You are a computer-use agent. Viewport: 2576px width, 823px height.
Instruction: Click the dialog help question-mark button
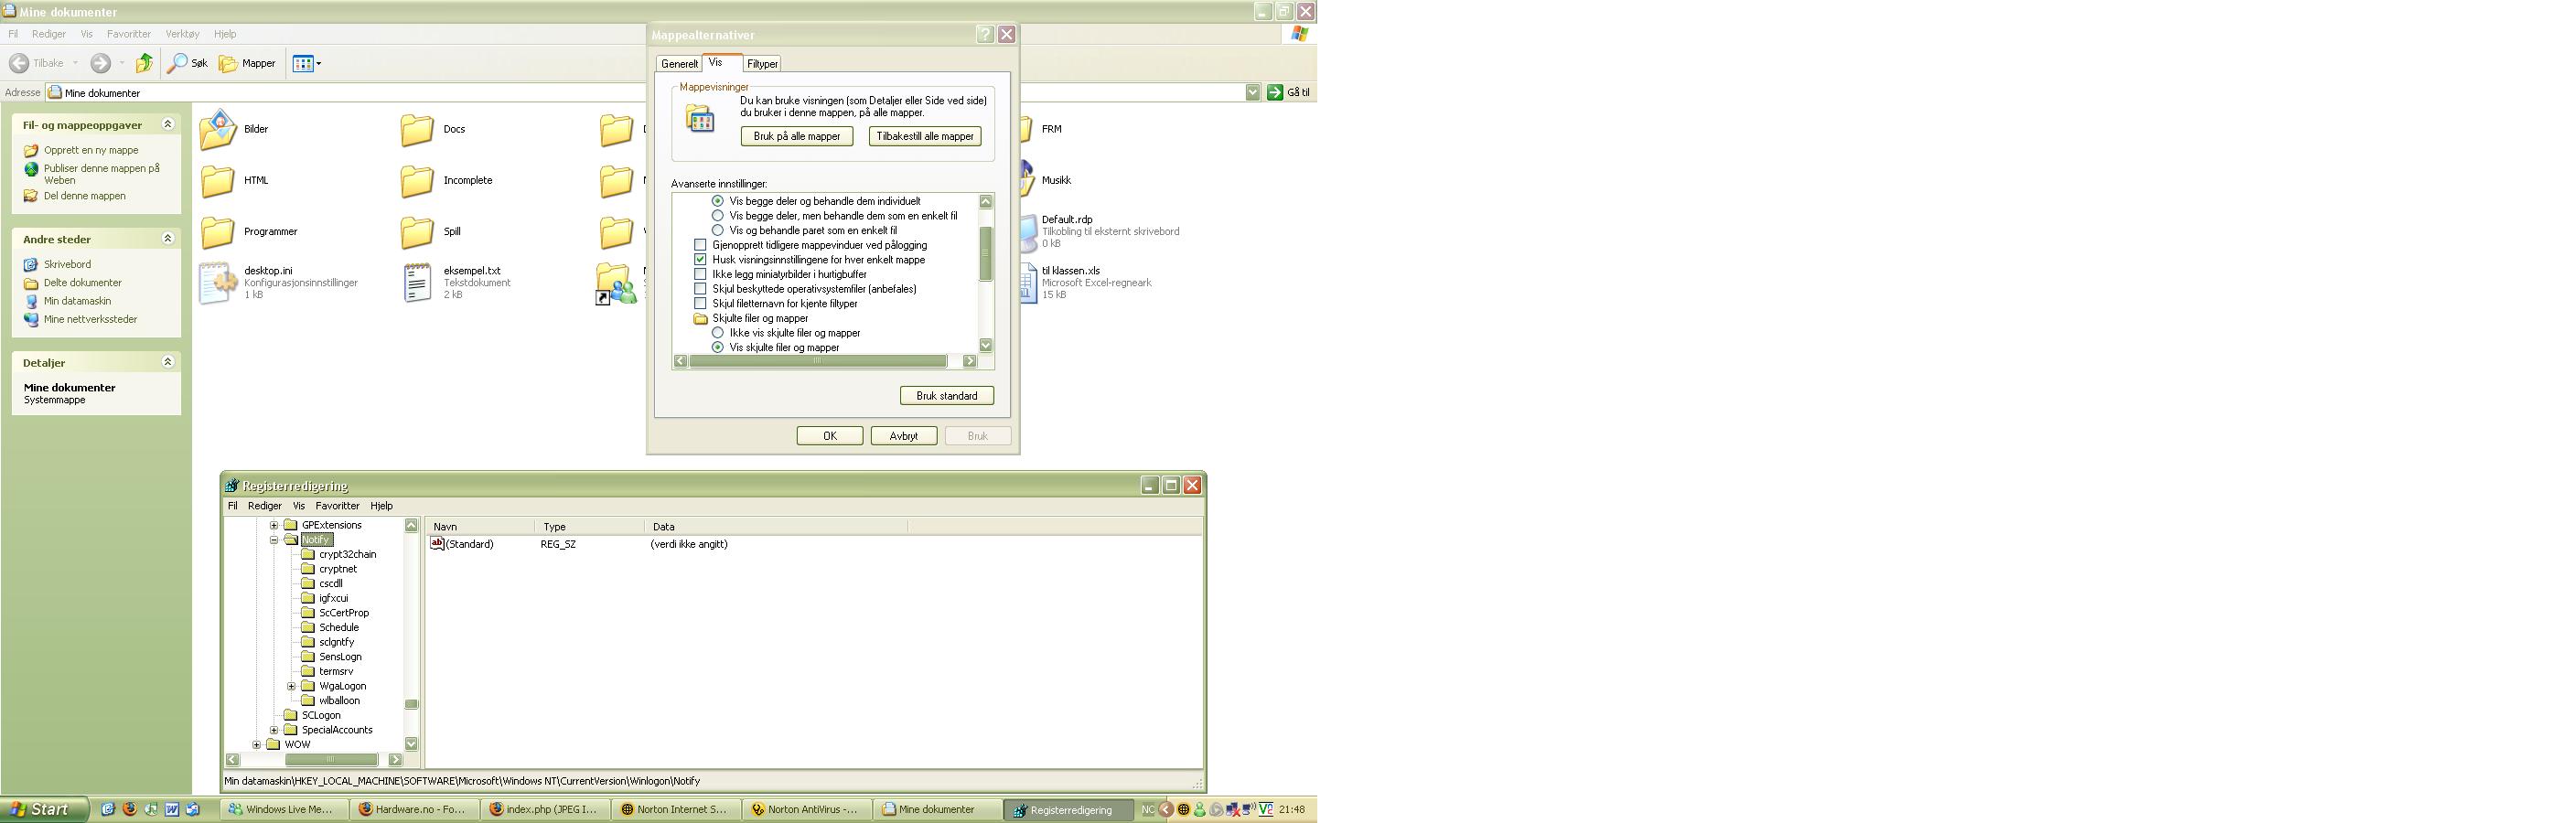[x=985, y=34]
